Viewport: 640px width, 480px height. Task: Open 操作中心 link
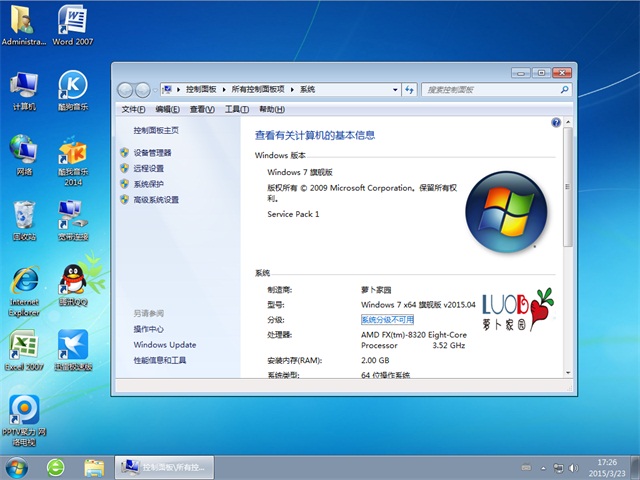pos(149,329)
